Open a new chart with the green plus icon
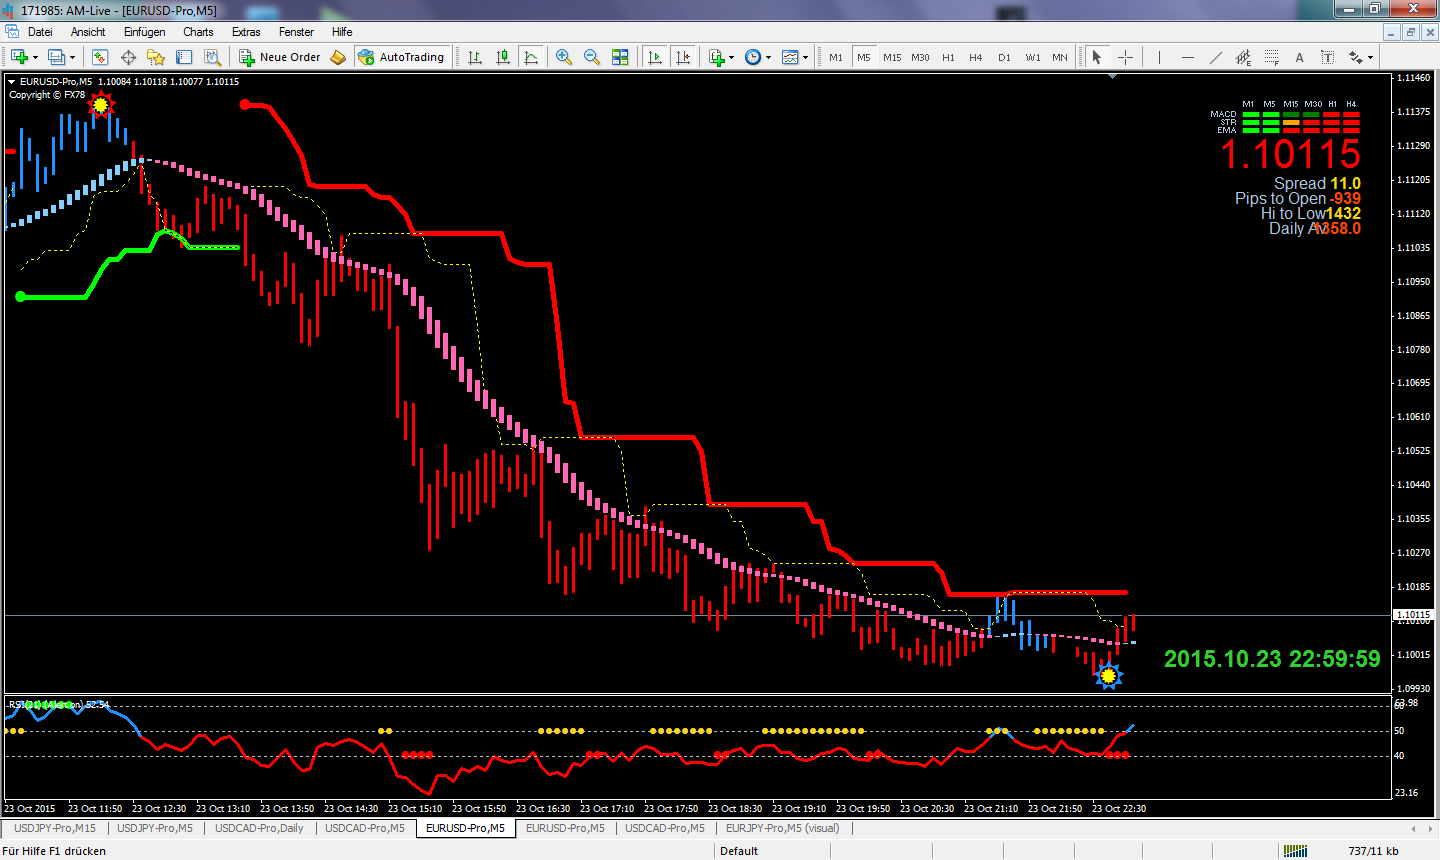Image resolution: width=1440 pixels, height=860 pixels. pos(19,57)
